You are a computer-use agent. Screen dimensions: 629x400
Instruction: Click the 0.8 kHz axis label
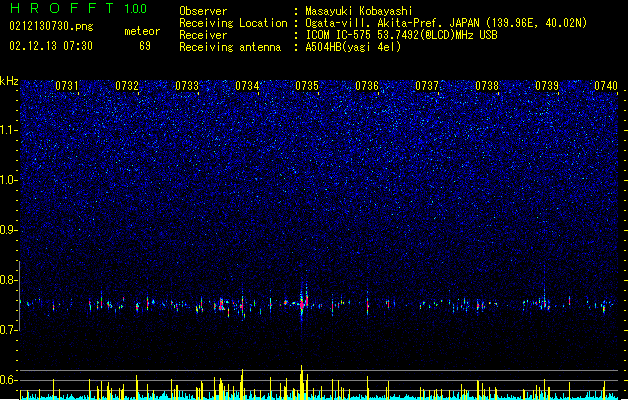(x=8, y=280)
